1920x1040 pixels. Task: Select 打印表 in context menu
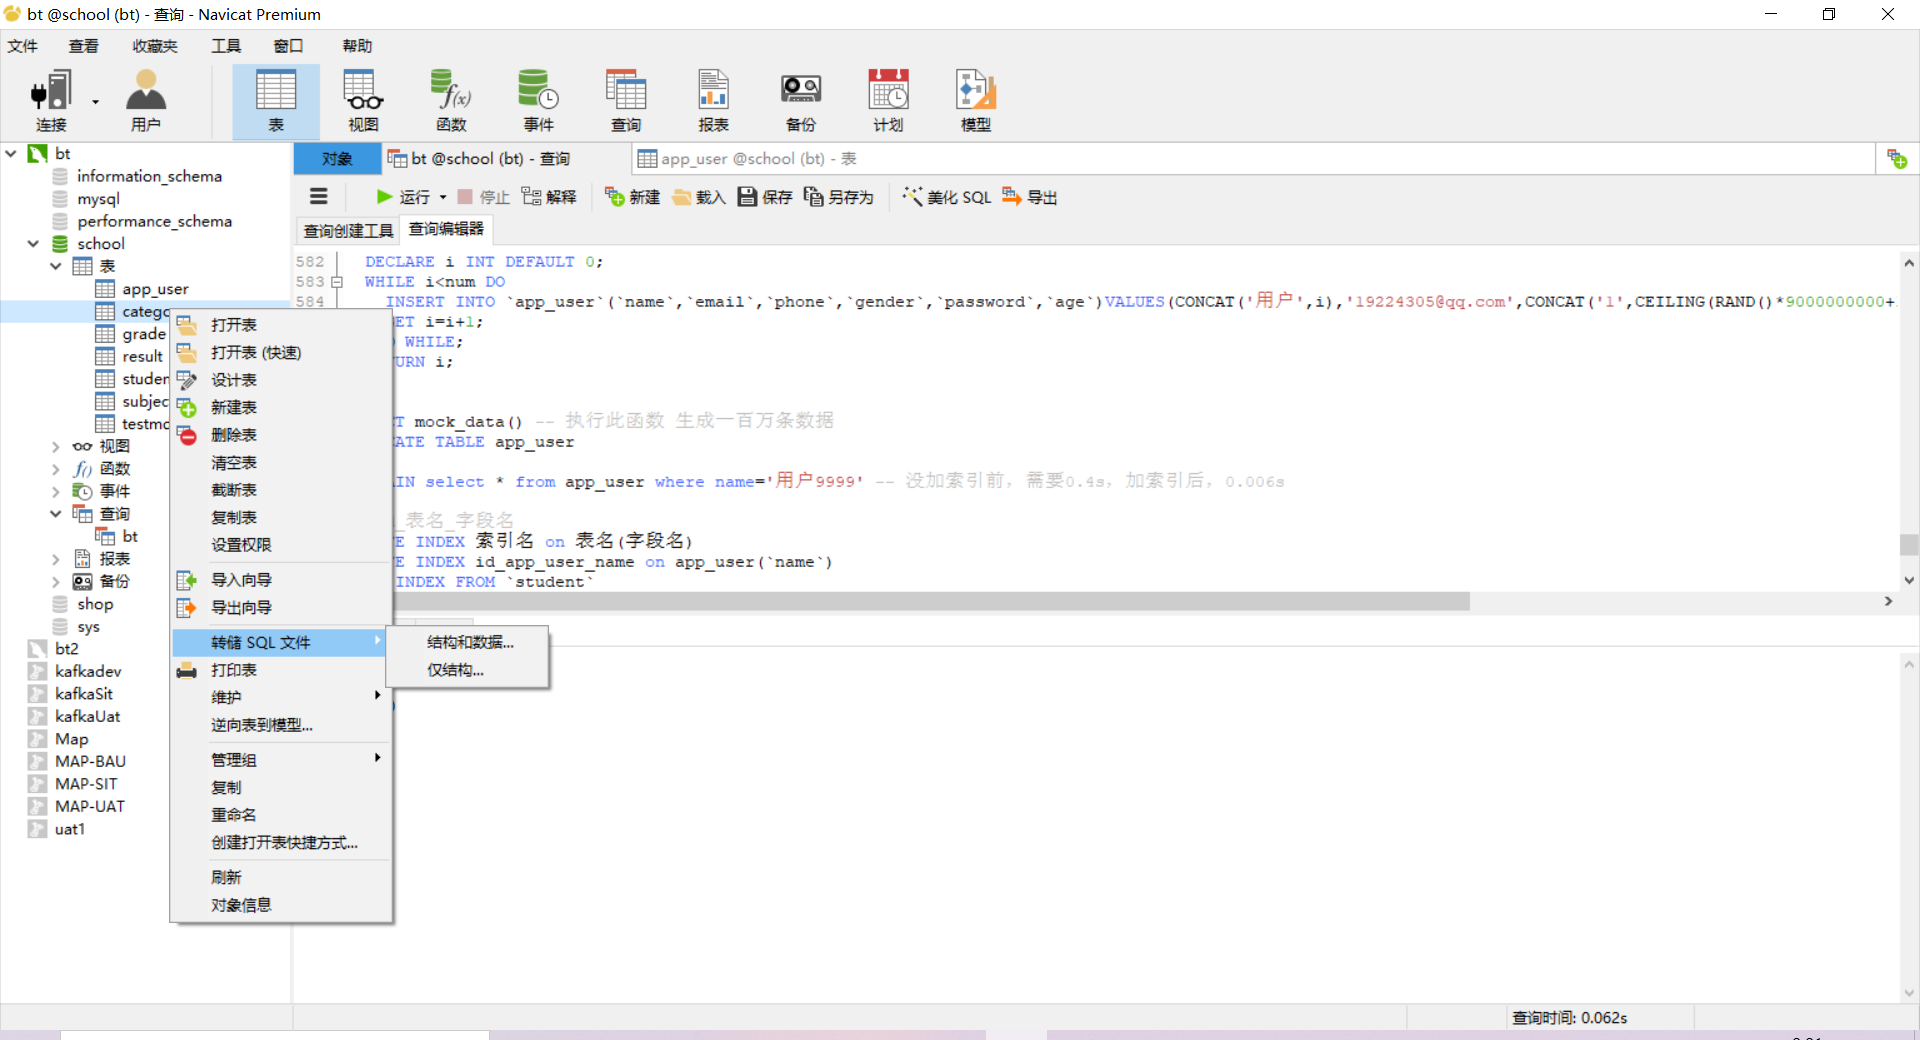tap(280, 670)
